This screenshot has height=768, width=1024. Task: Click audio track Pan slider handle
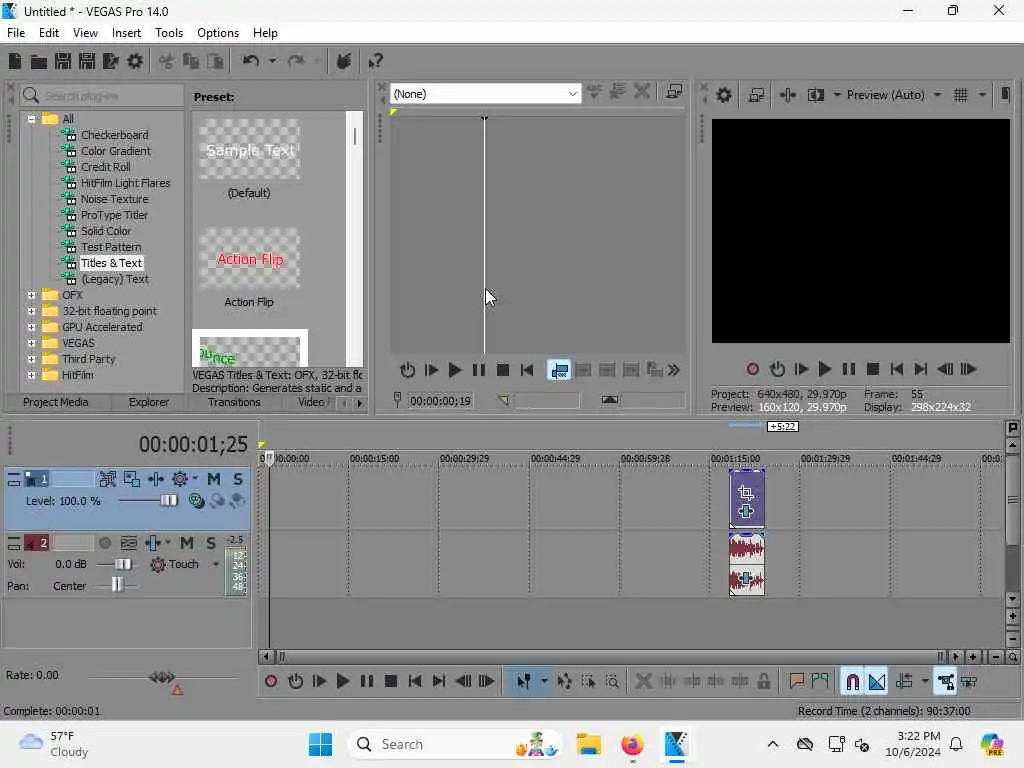click(x=117, y=584)
